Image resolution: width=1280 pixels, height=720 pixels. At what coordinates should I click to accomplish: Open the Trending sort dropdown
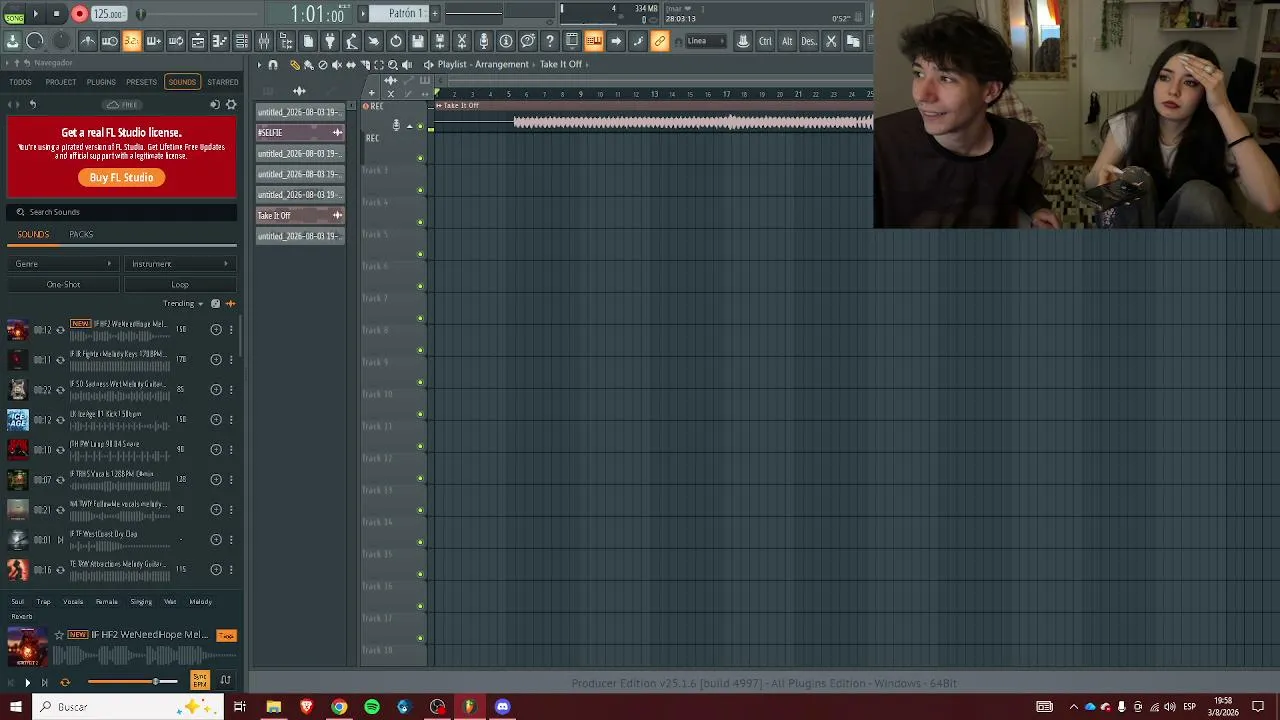tap(183, 304)
